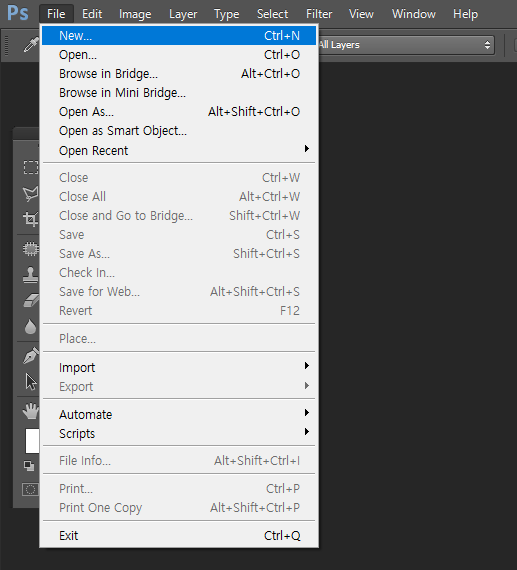
Task: Click Close and Go to Bridge... entry
Action: click(179, 216)
